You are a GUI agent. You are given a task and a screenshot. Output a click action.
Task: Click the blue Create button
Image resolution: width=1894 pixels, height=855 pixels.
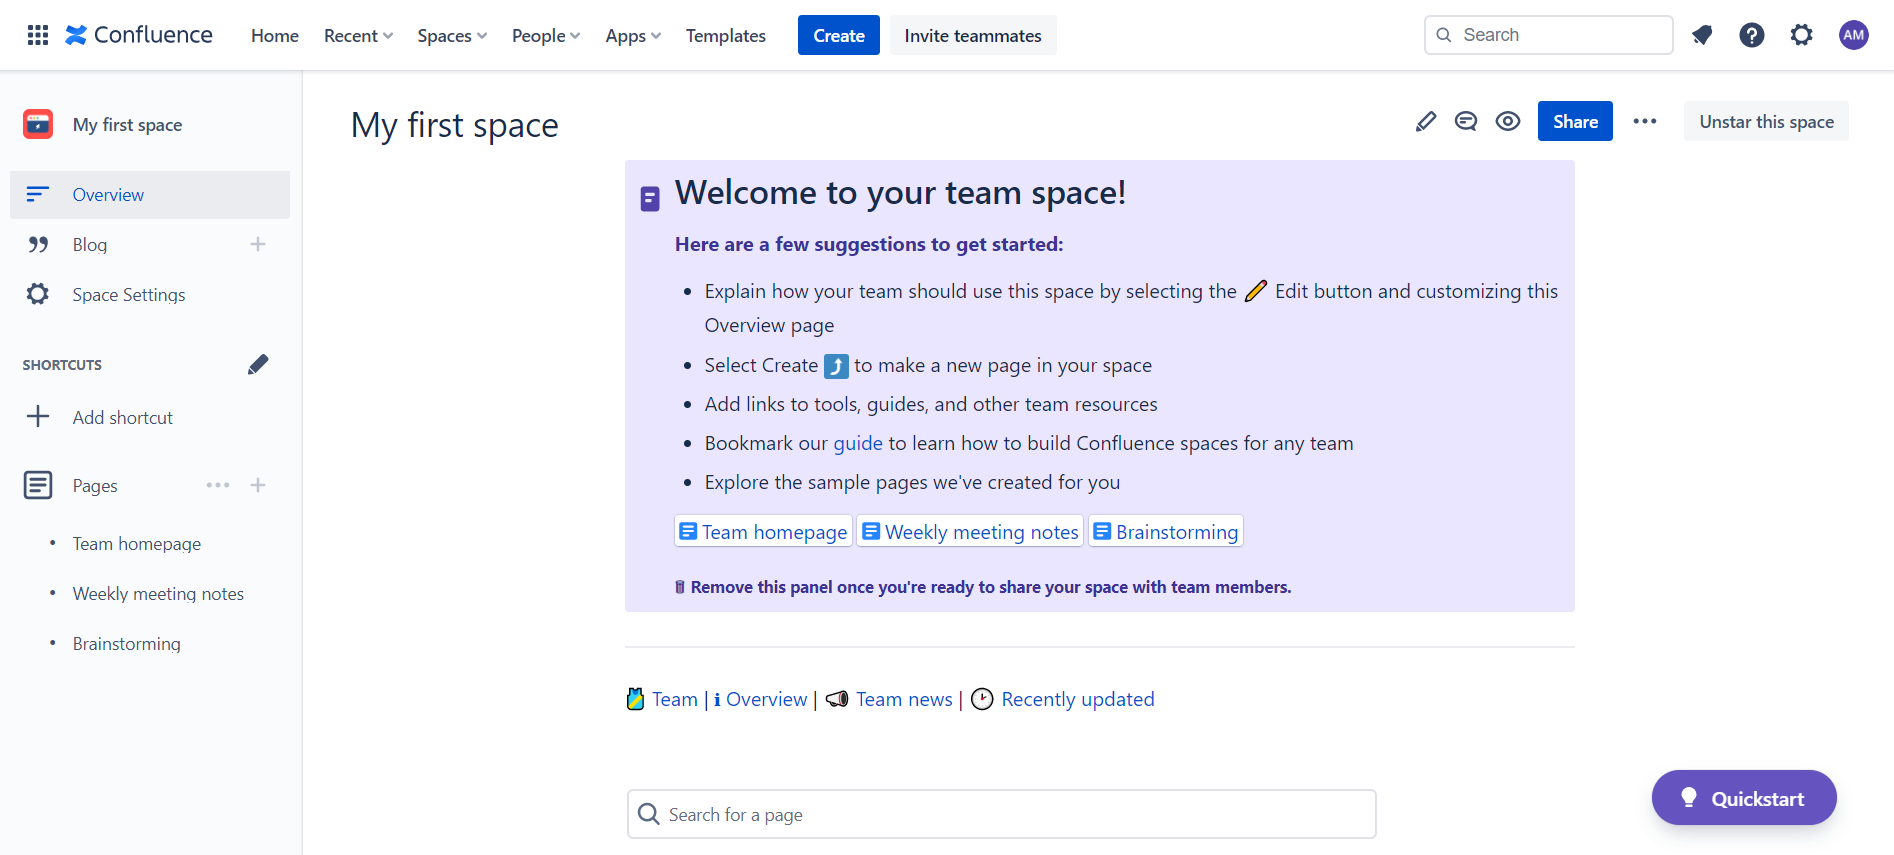839,35
